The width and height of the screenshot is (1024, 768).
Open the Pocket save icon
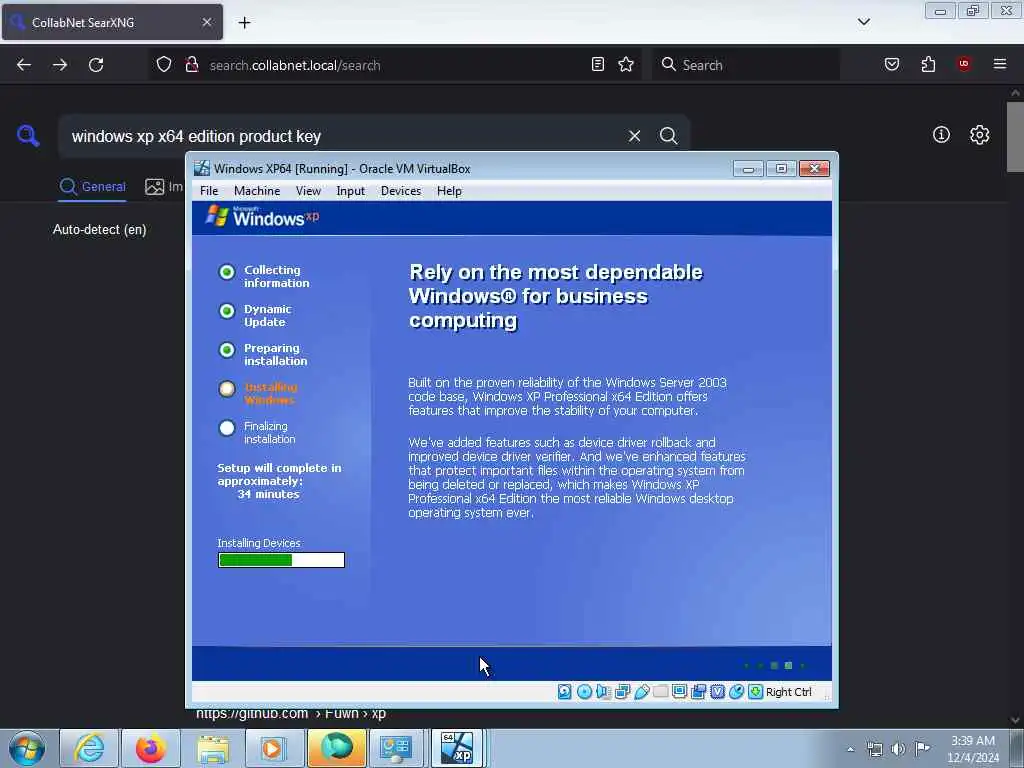892,64
